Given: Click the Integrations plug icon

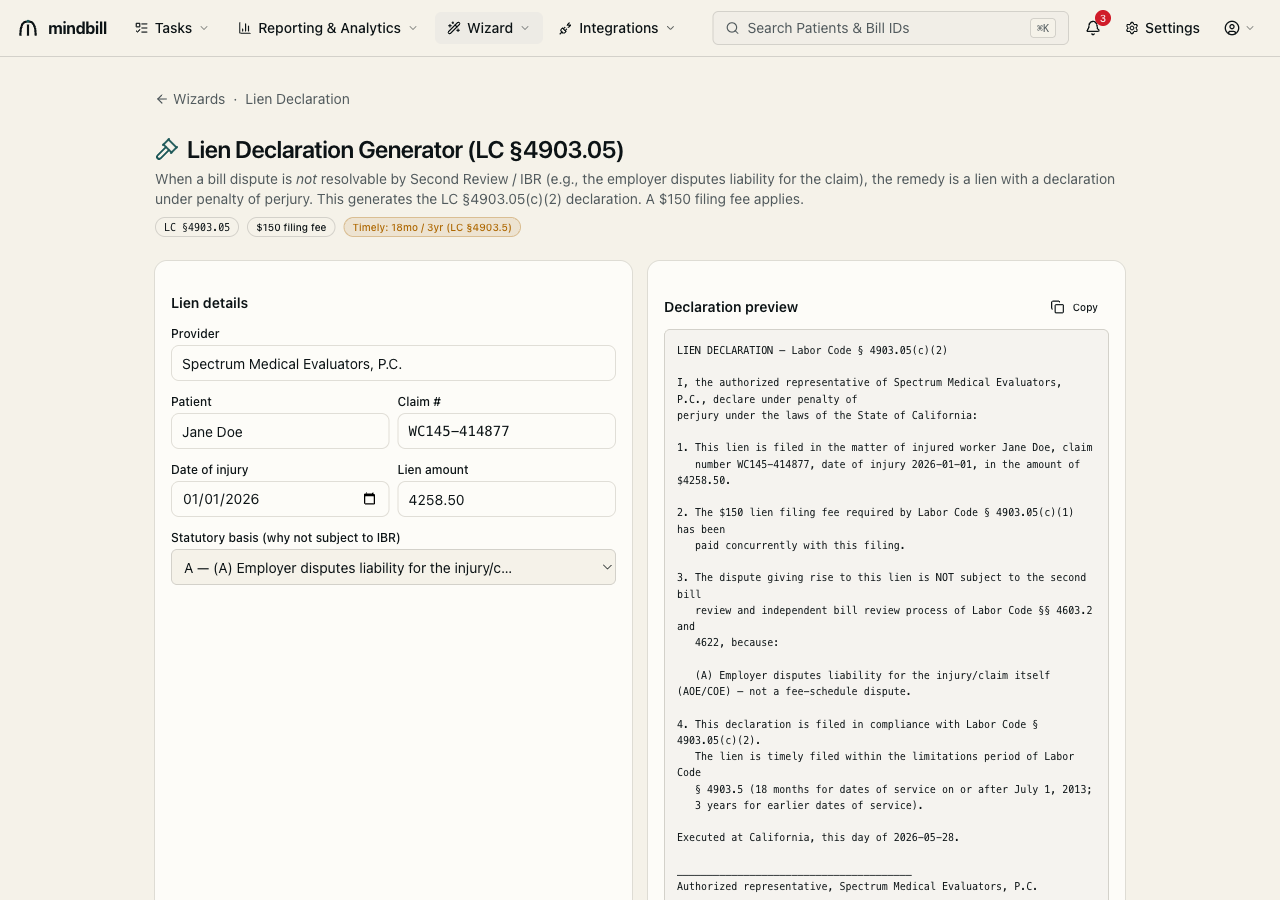Looking at the screenshot, I should (x=566, y=28).
